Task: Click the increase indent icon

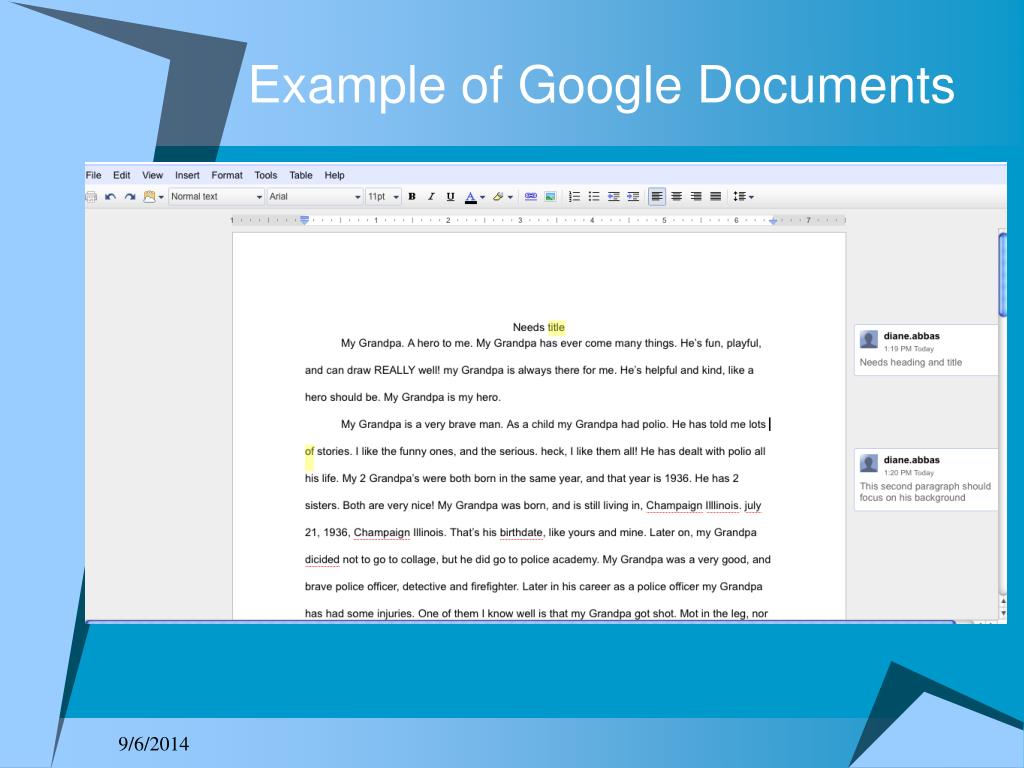Action: coord(633,197)
